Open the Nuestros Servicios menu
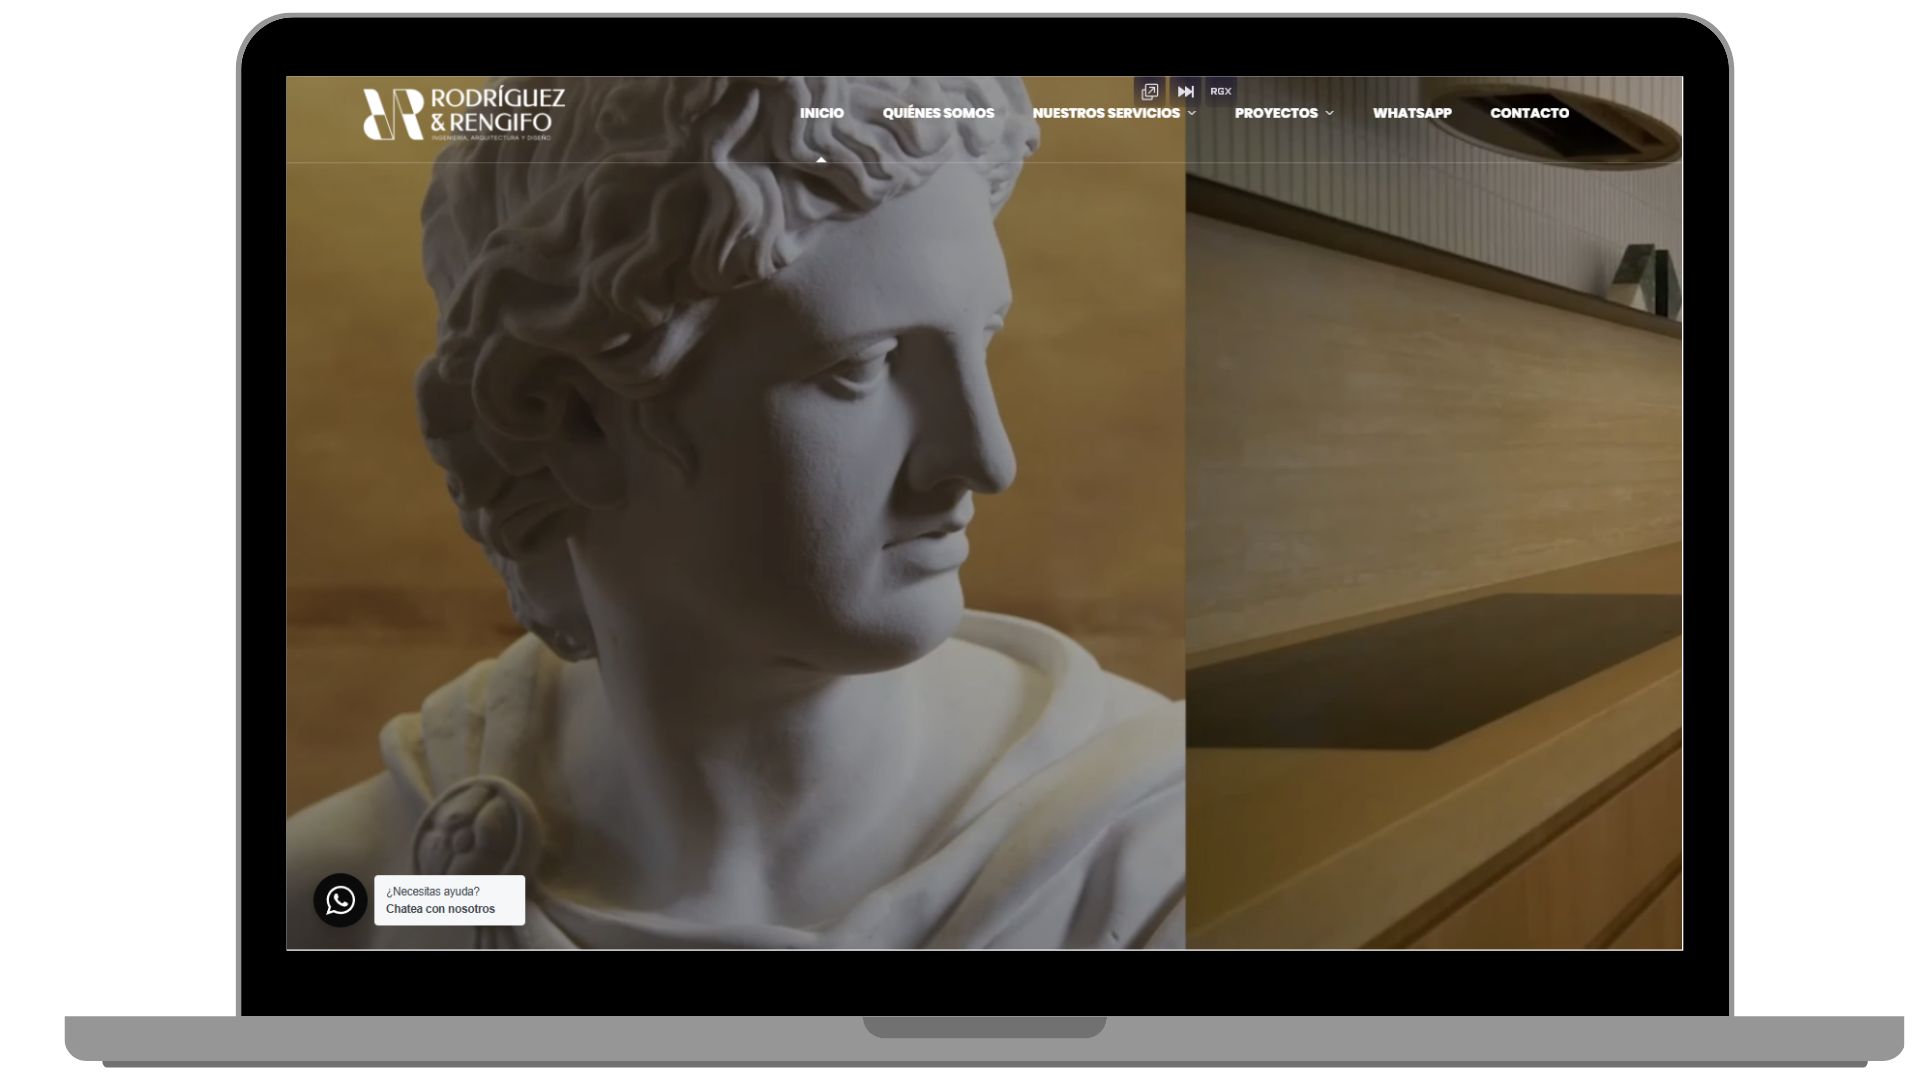 point(1105,113)
